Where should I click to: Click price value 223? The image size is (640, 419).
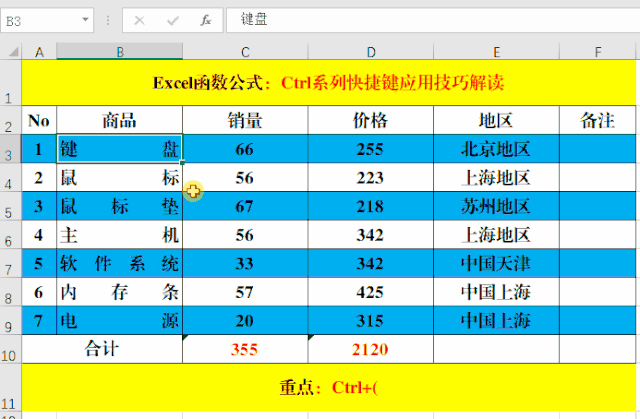(x=371, y=177)
